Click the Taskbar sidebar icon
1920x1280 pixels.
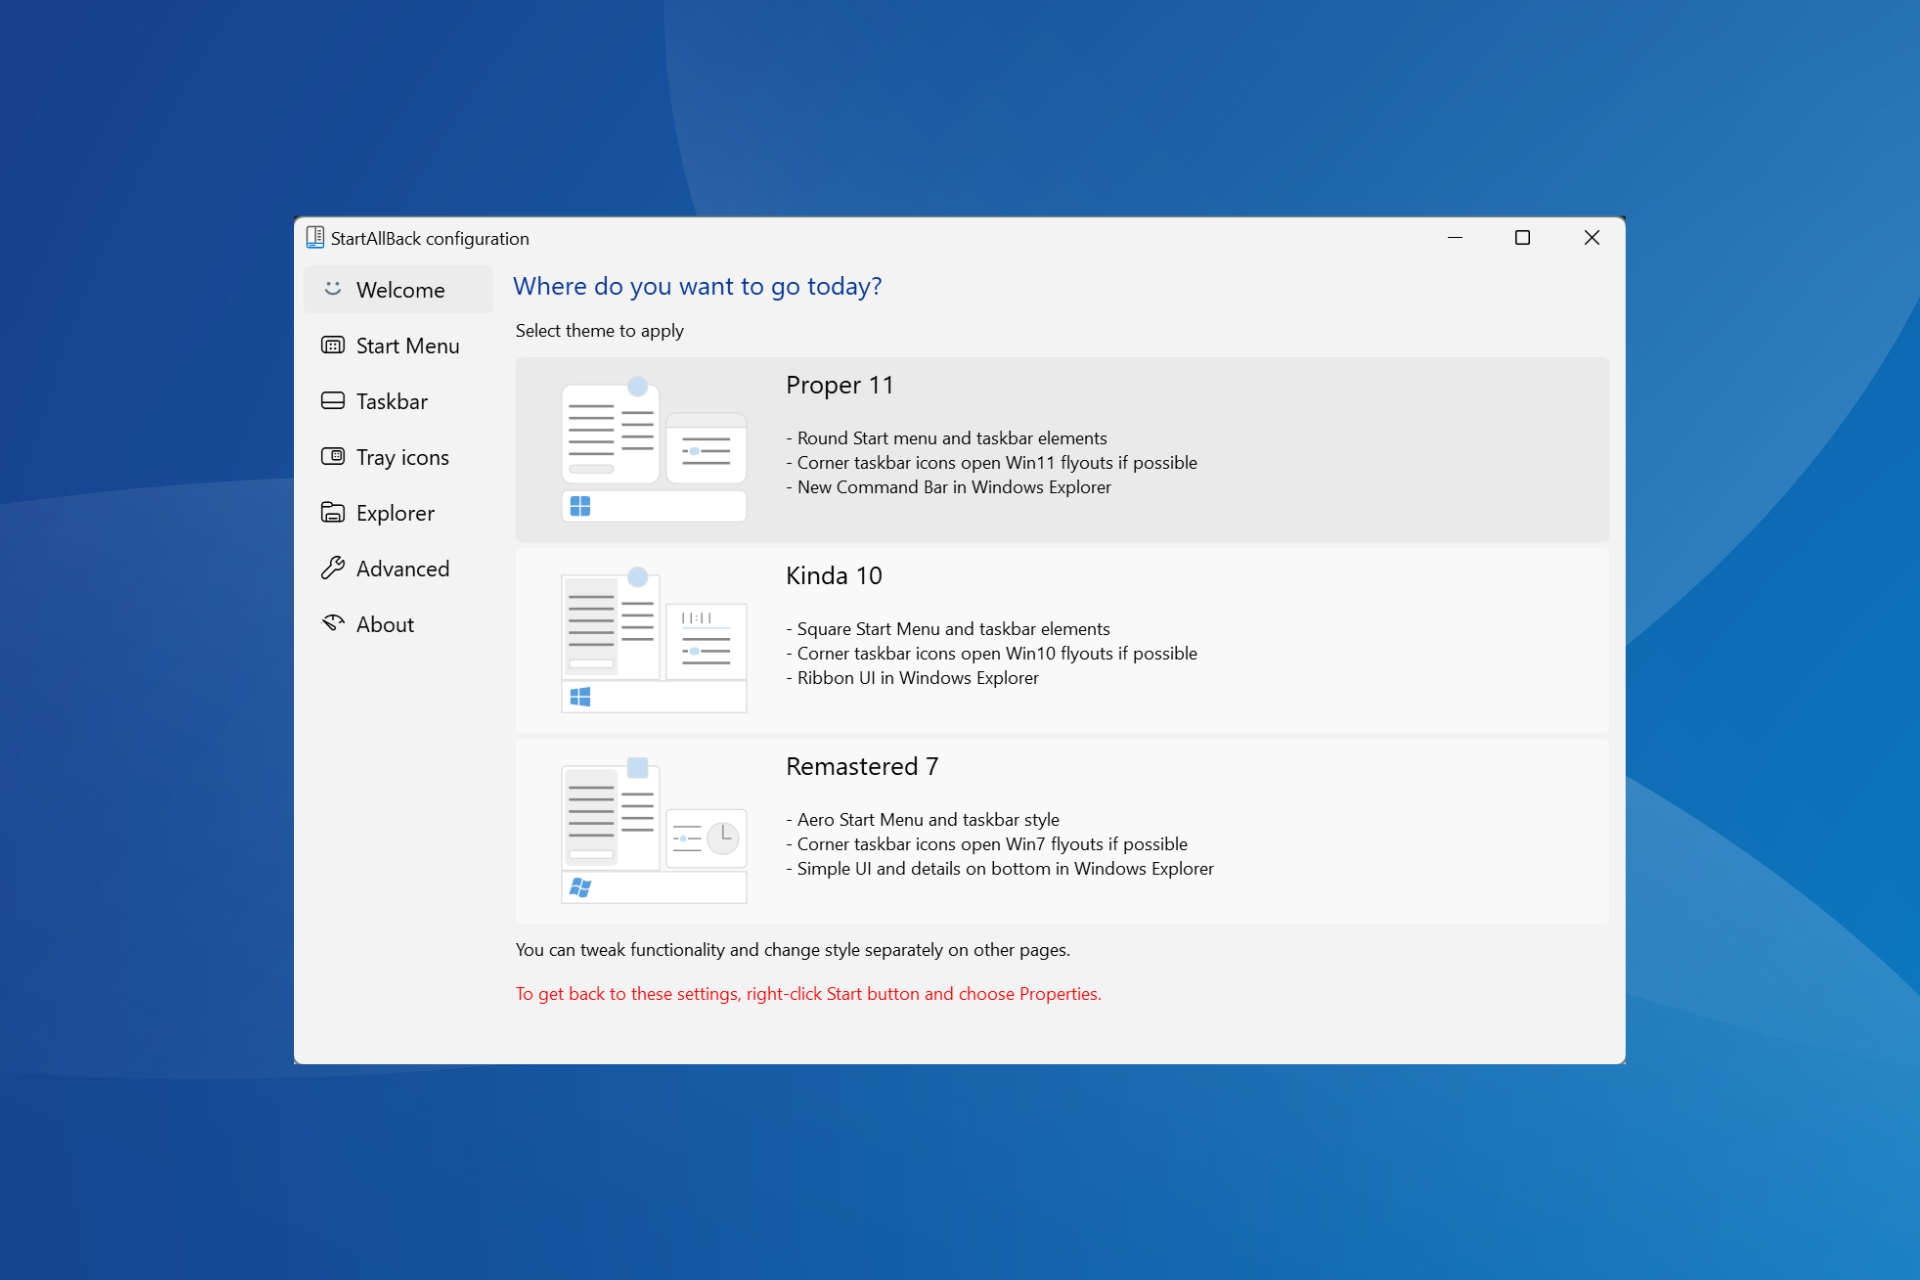(333, 401)
